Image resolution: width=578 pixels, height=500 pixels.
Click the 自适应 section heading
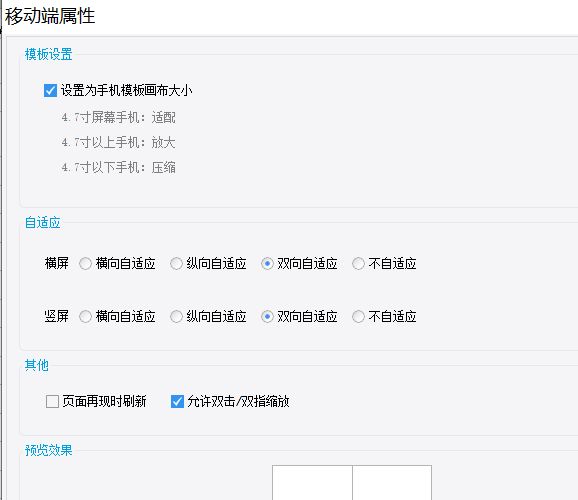(x=42, y=222)
